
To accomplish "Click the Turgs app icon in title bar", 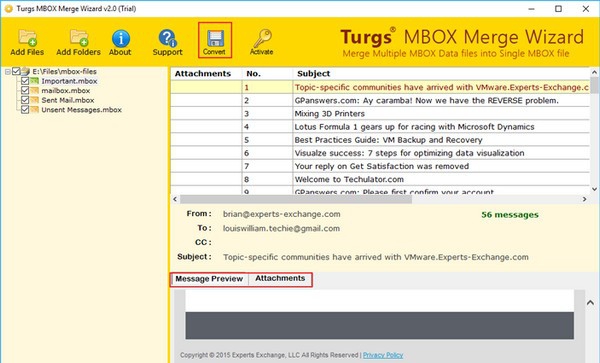I will point(8,8).
